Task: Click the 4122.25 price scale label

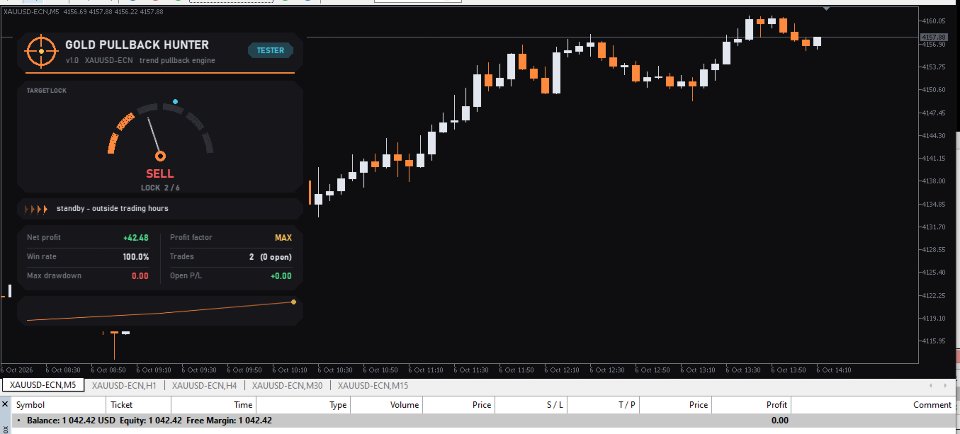Action: [x=933, y=296]
